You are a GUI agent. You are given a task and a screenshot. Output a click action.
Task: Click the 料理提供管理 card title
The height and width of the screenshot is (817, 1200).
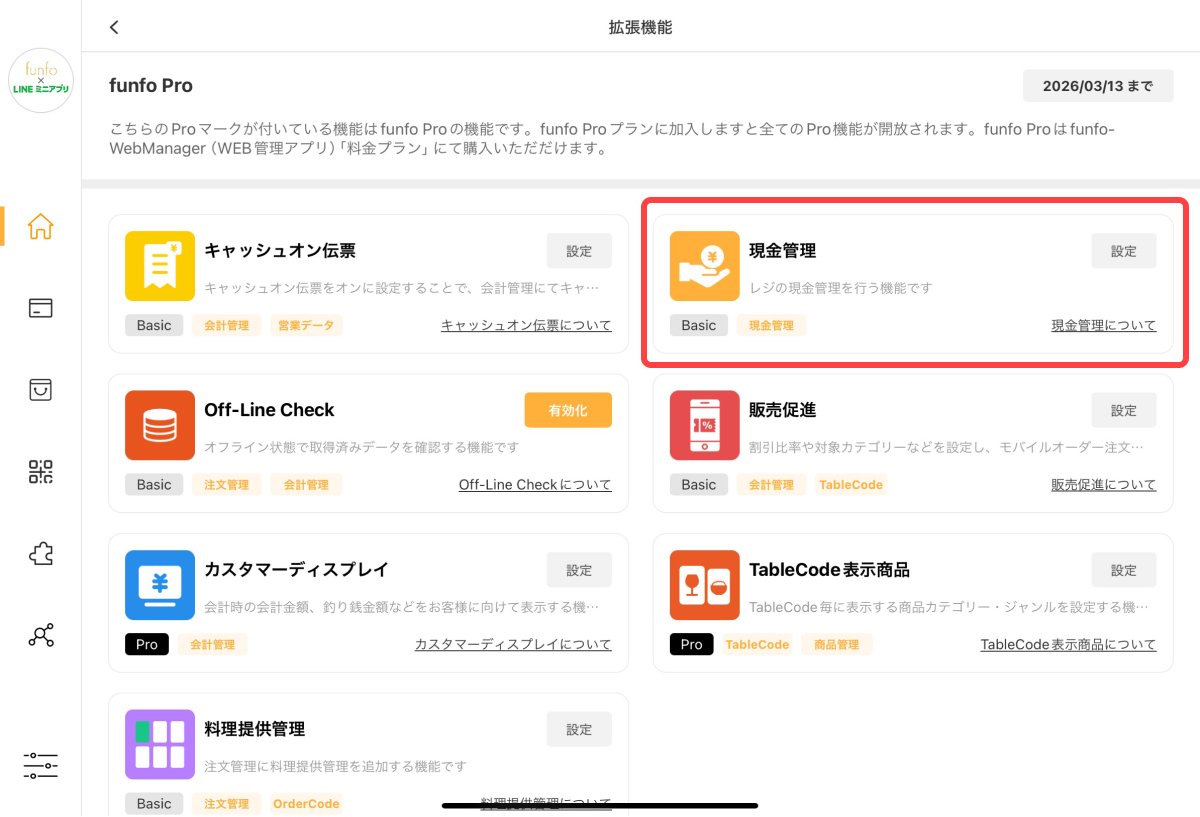[x=255, y=729]
